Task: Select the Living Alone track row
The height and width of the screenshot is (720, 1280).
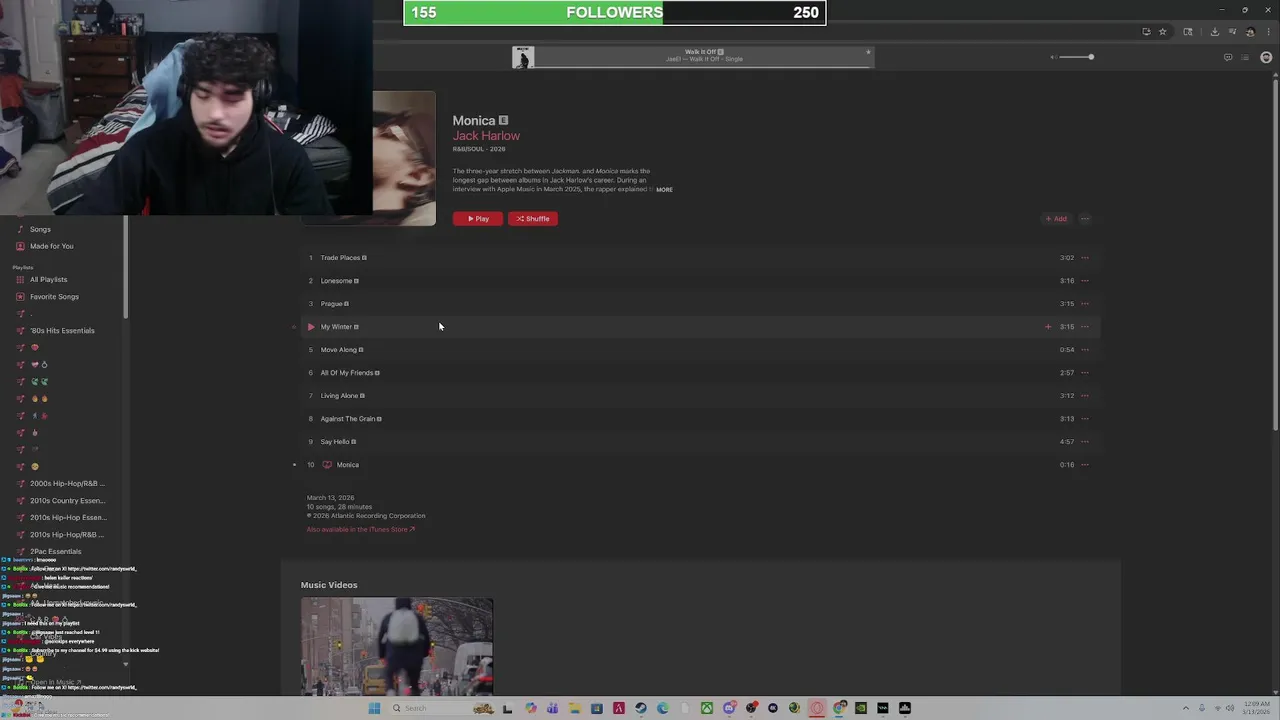Action: pos(698,396)
